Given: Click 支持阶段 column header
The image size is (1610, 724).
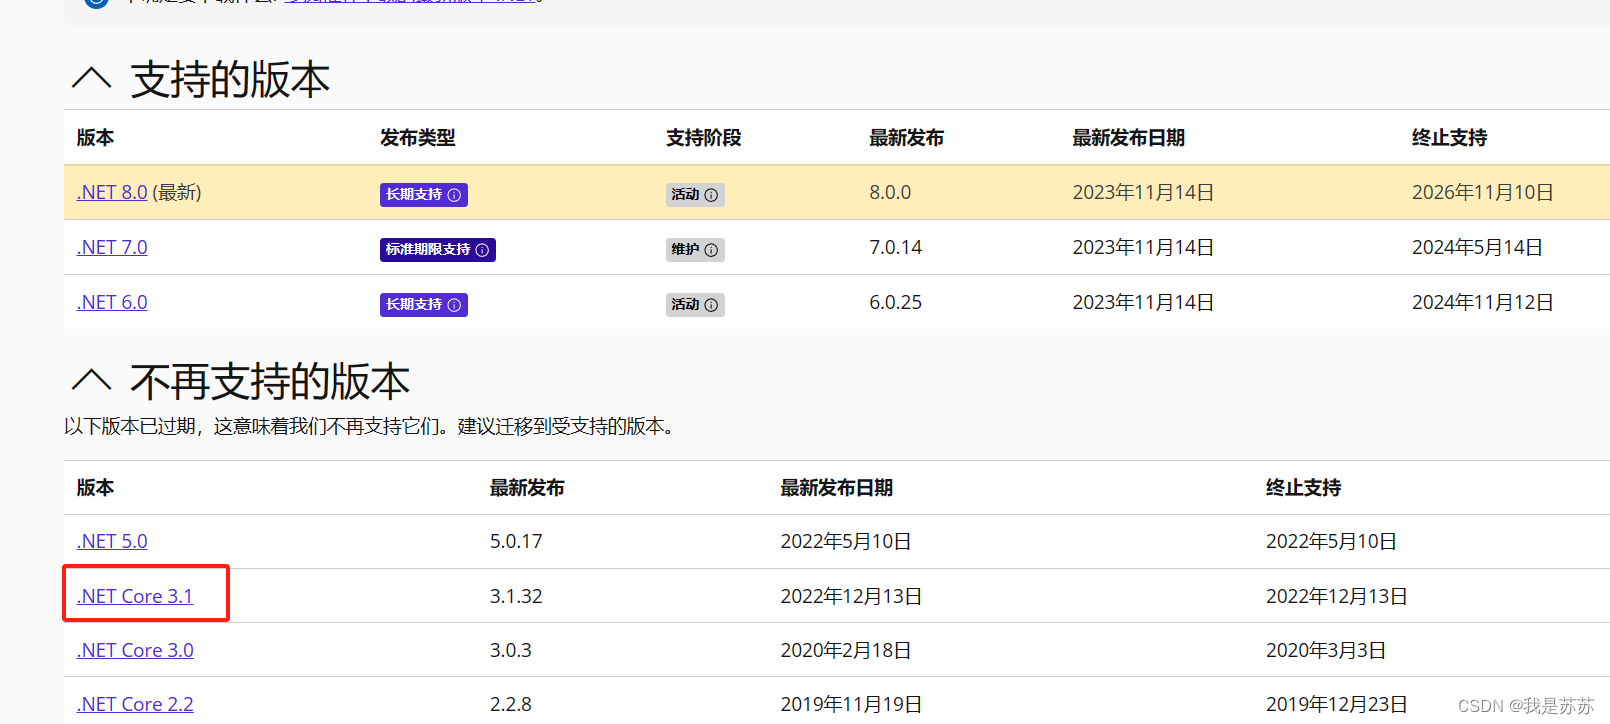Looking at the screenshot, I should click(x=704, y=138).
